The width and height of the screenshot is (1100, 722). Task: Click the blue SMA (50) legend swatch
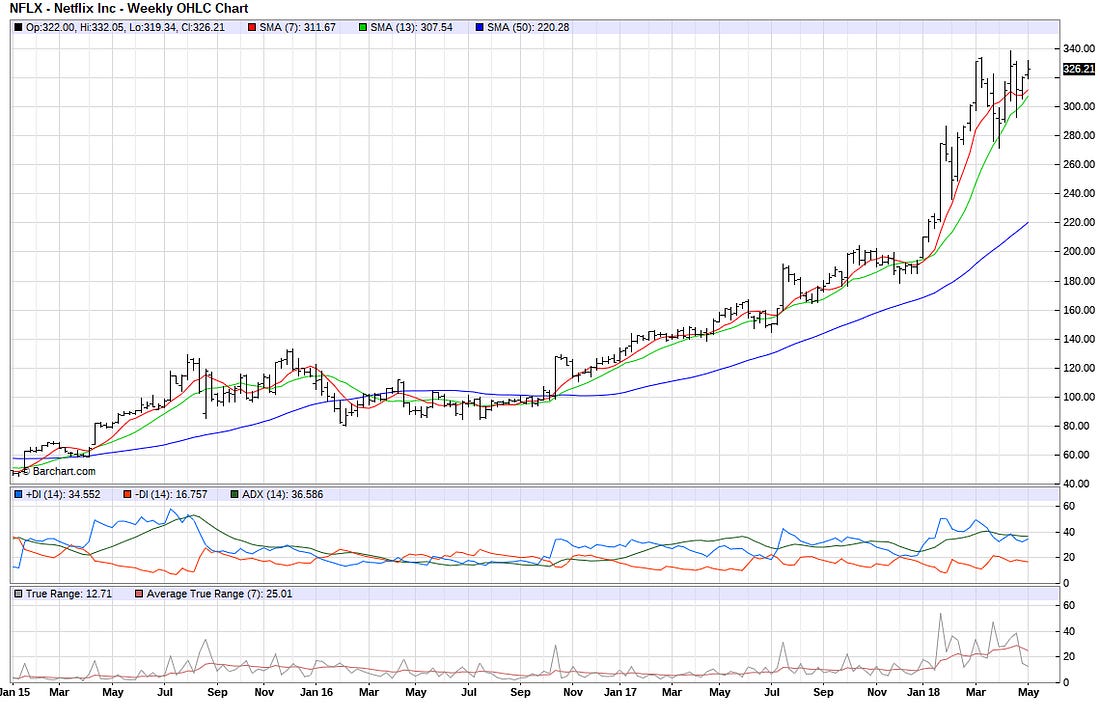pyautogui.click(x=480, y=27)
